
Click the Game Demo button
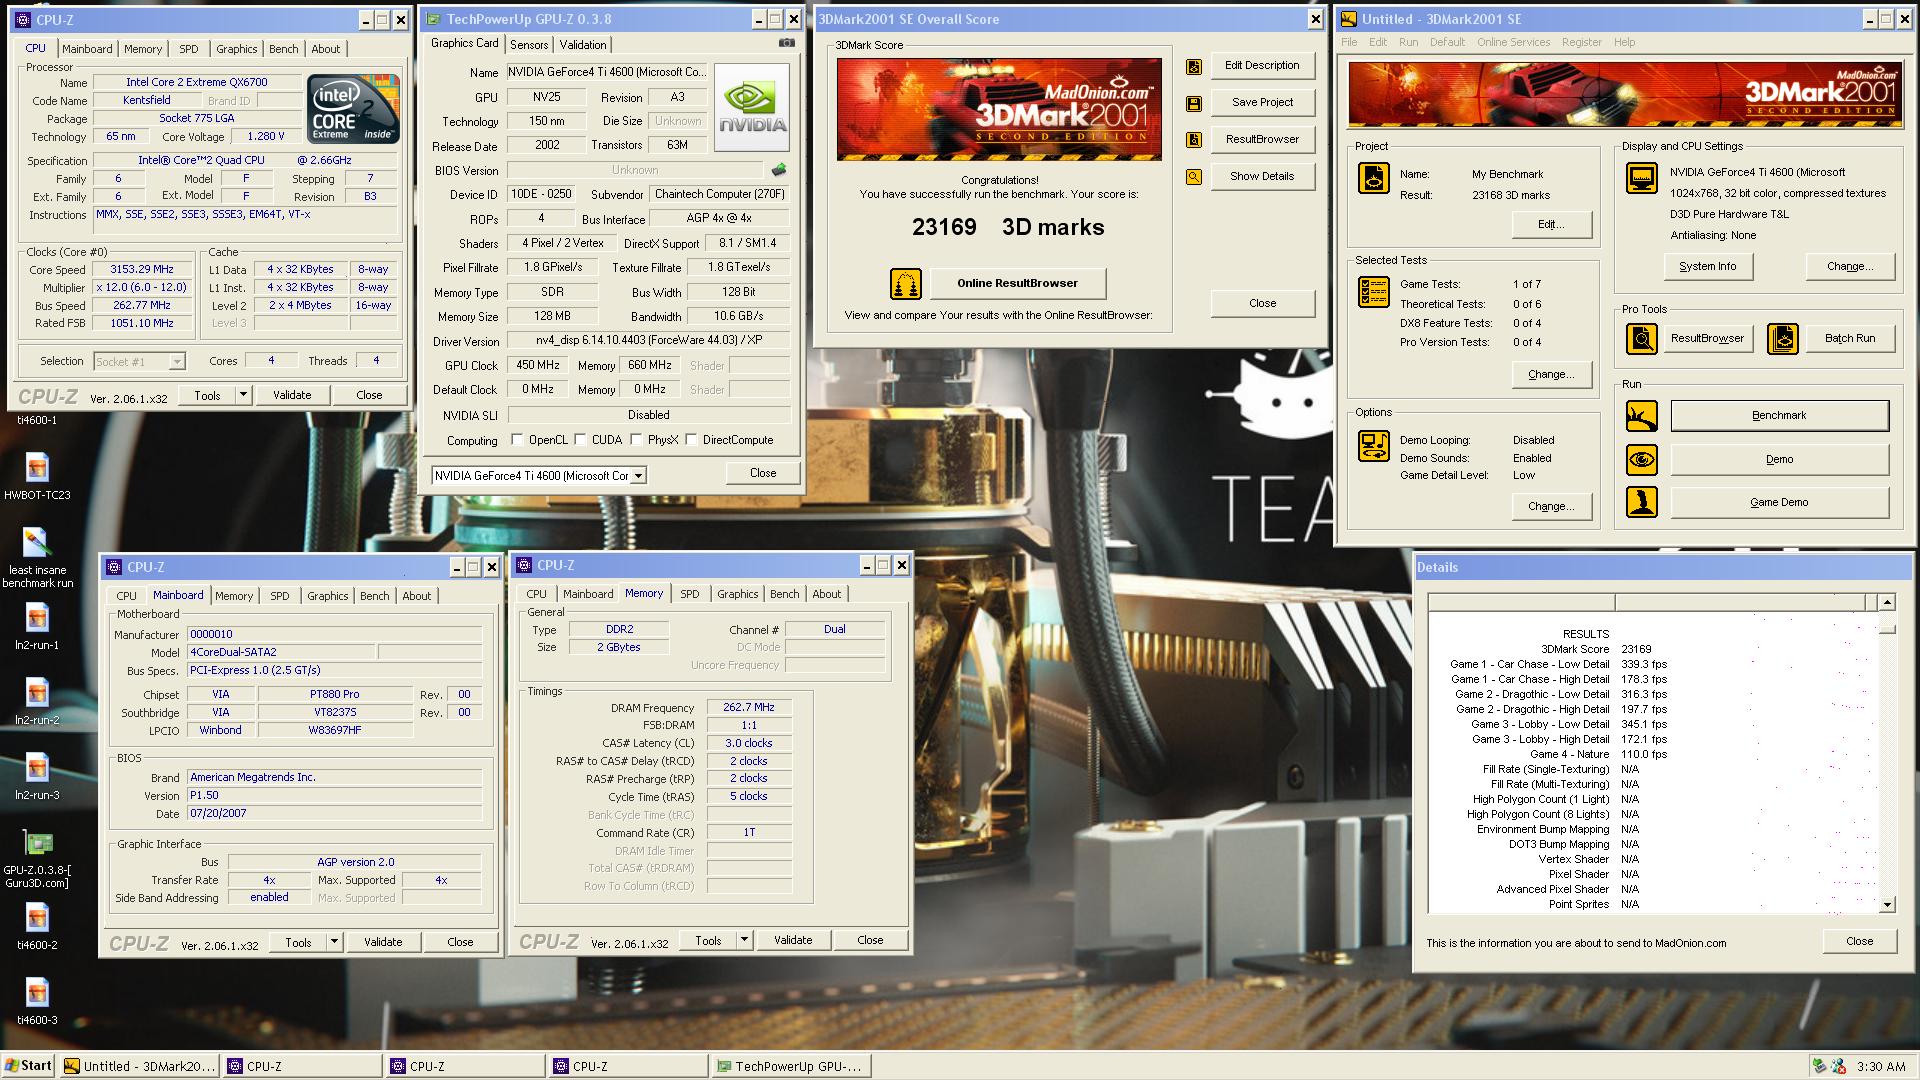coord(1779,503)
